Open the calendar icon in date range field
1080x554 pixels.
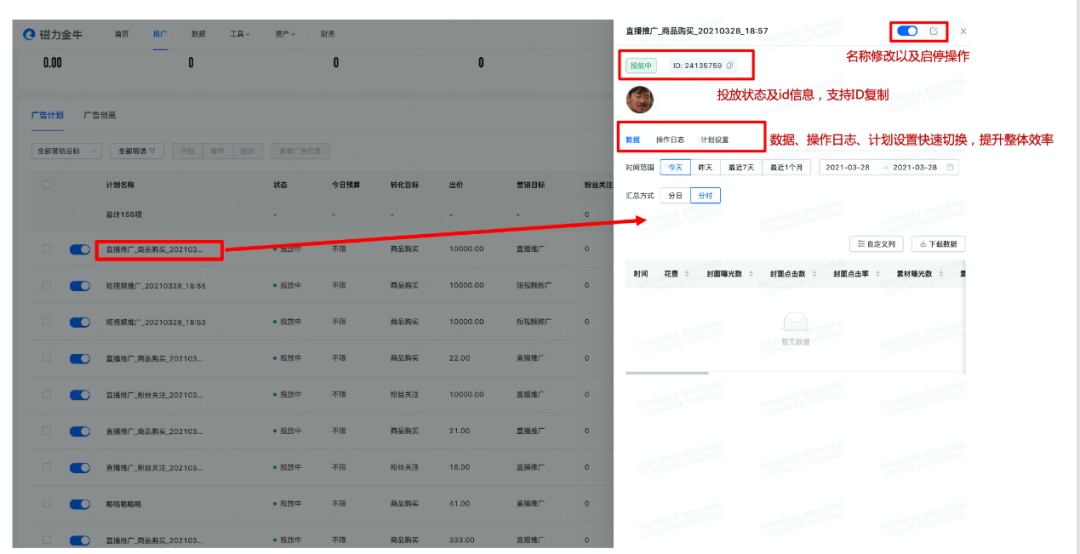tap(951, 167)
